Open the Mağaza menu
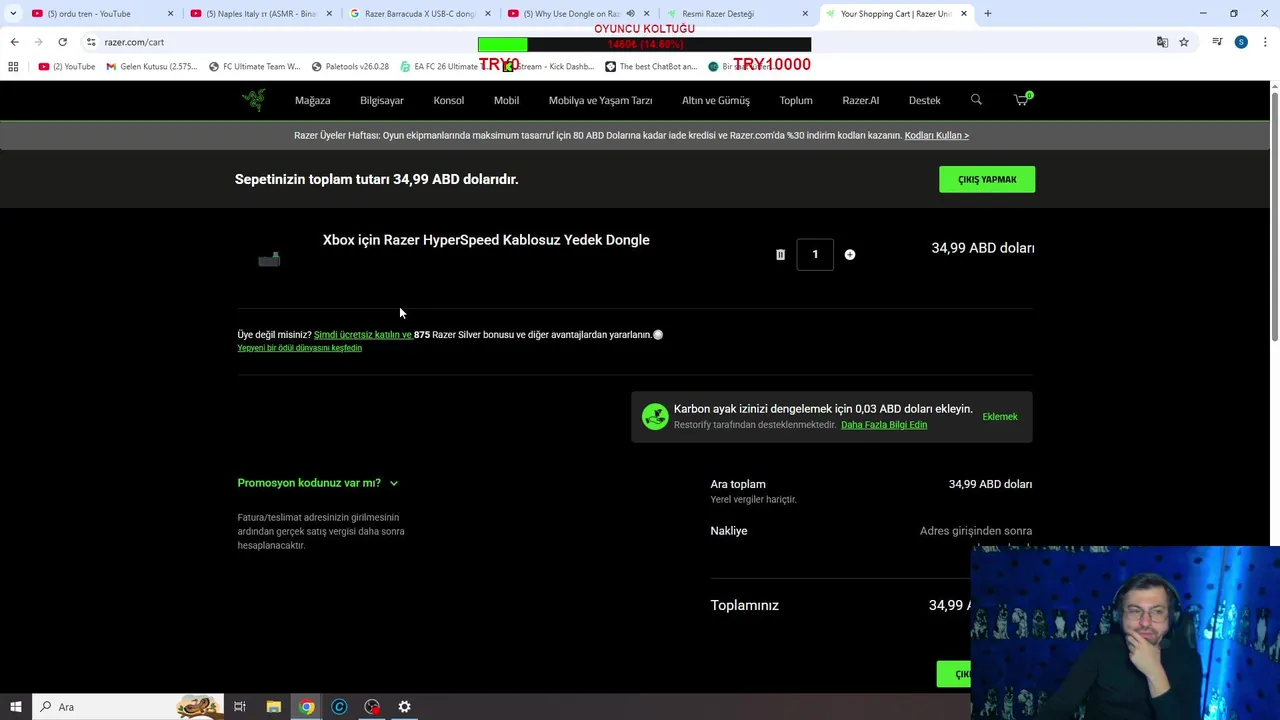 click(312, 100)
